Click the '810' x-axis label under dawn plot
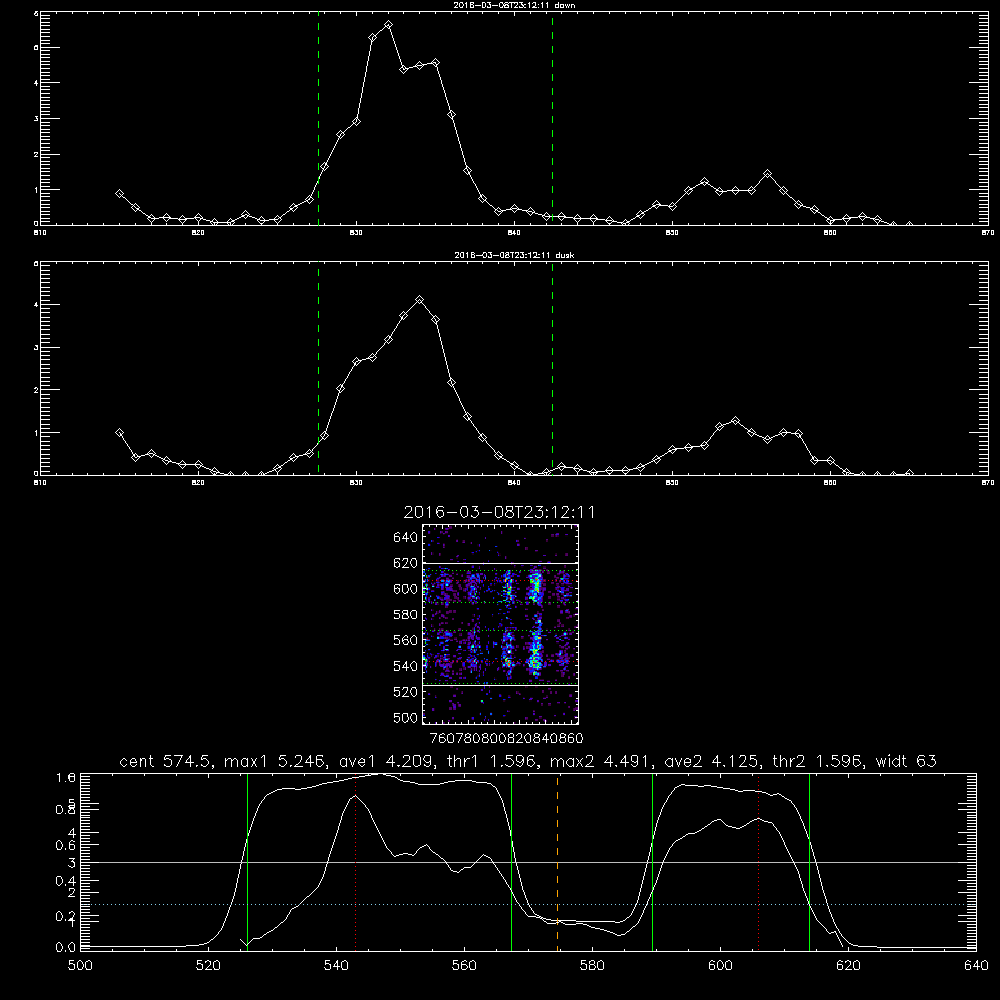The width and height of the screenshot is (1000, 1000). 40,233
